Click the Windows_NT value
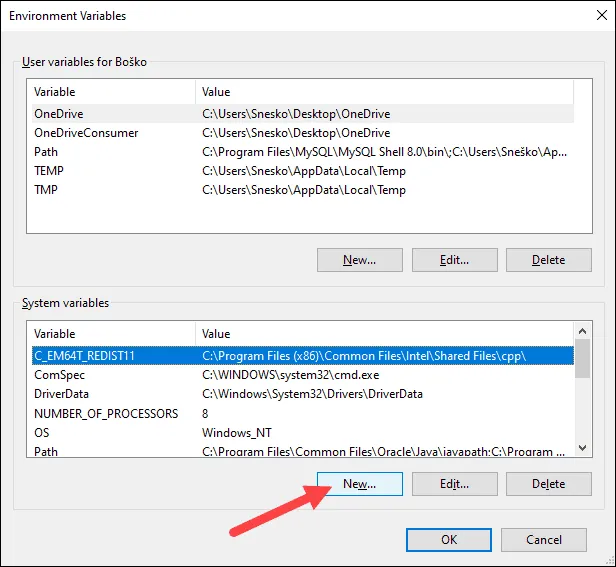This screenshot has width=616, height=567. coord(236,433)
